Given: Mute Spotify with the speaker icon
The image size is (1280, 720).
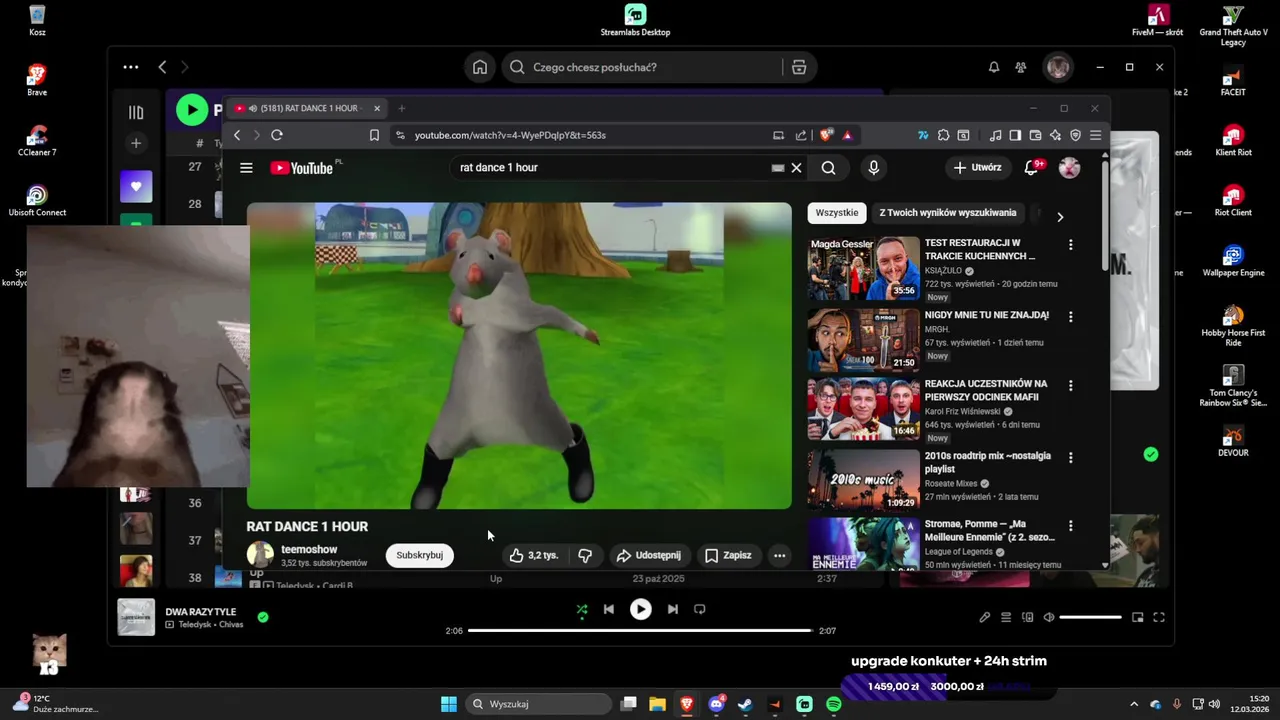Looking at the screenshot, I should tap(1048, 618).
